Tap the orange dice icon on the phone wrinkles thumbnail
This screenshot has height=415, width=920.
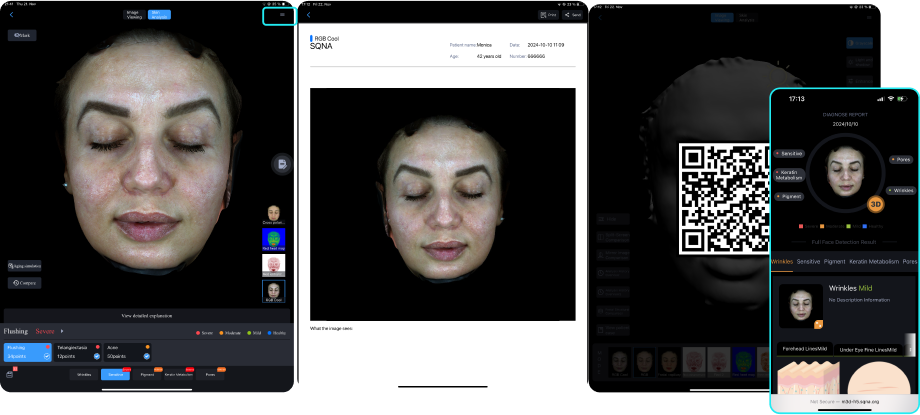click(818, 324)
